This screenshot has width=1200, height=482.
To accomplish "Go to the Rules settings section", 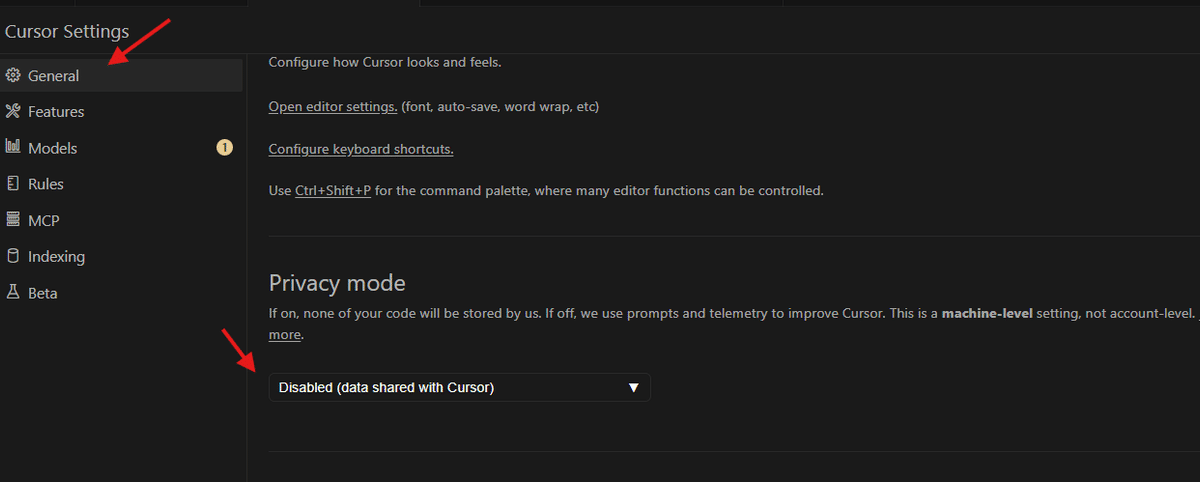I will (46, 184).
